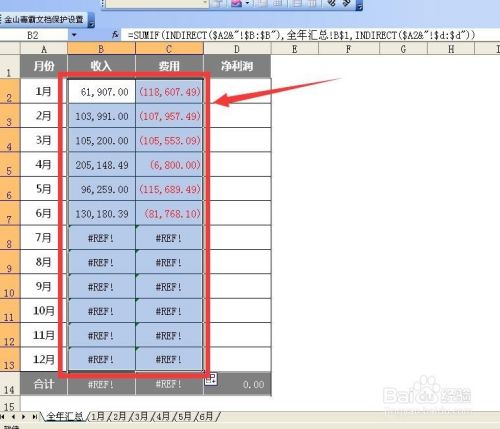Click the Name Box showing B2

34,35
